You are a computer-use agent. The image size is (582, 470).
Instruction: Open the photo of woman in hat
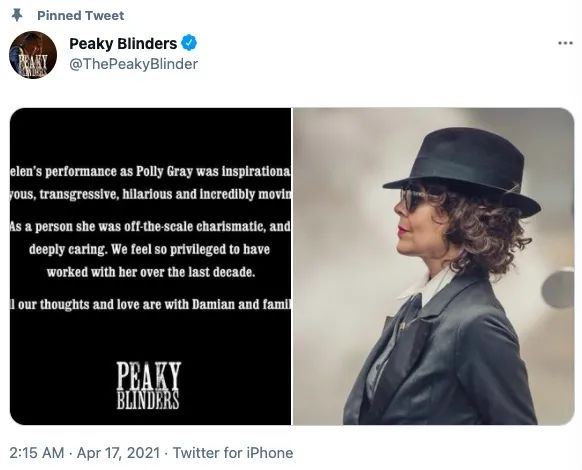pyautogui.click(x=434, y=266)
